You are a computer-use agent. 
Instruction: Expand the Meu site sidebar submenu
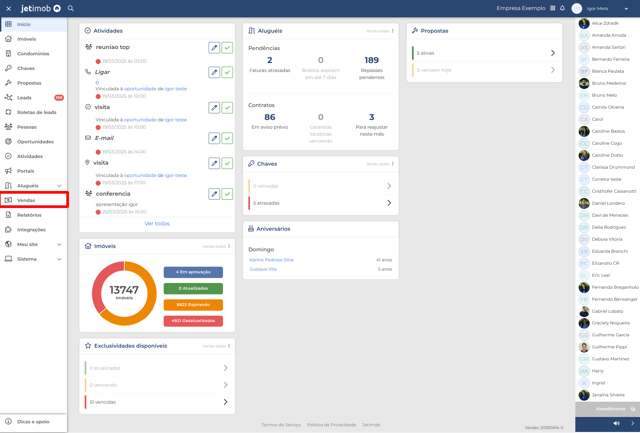point(33,244)
